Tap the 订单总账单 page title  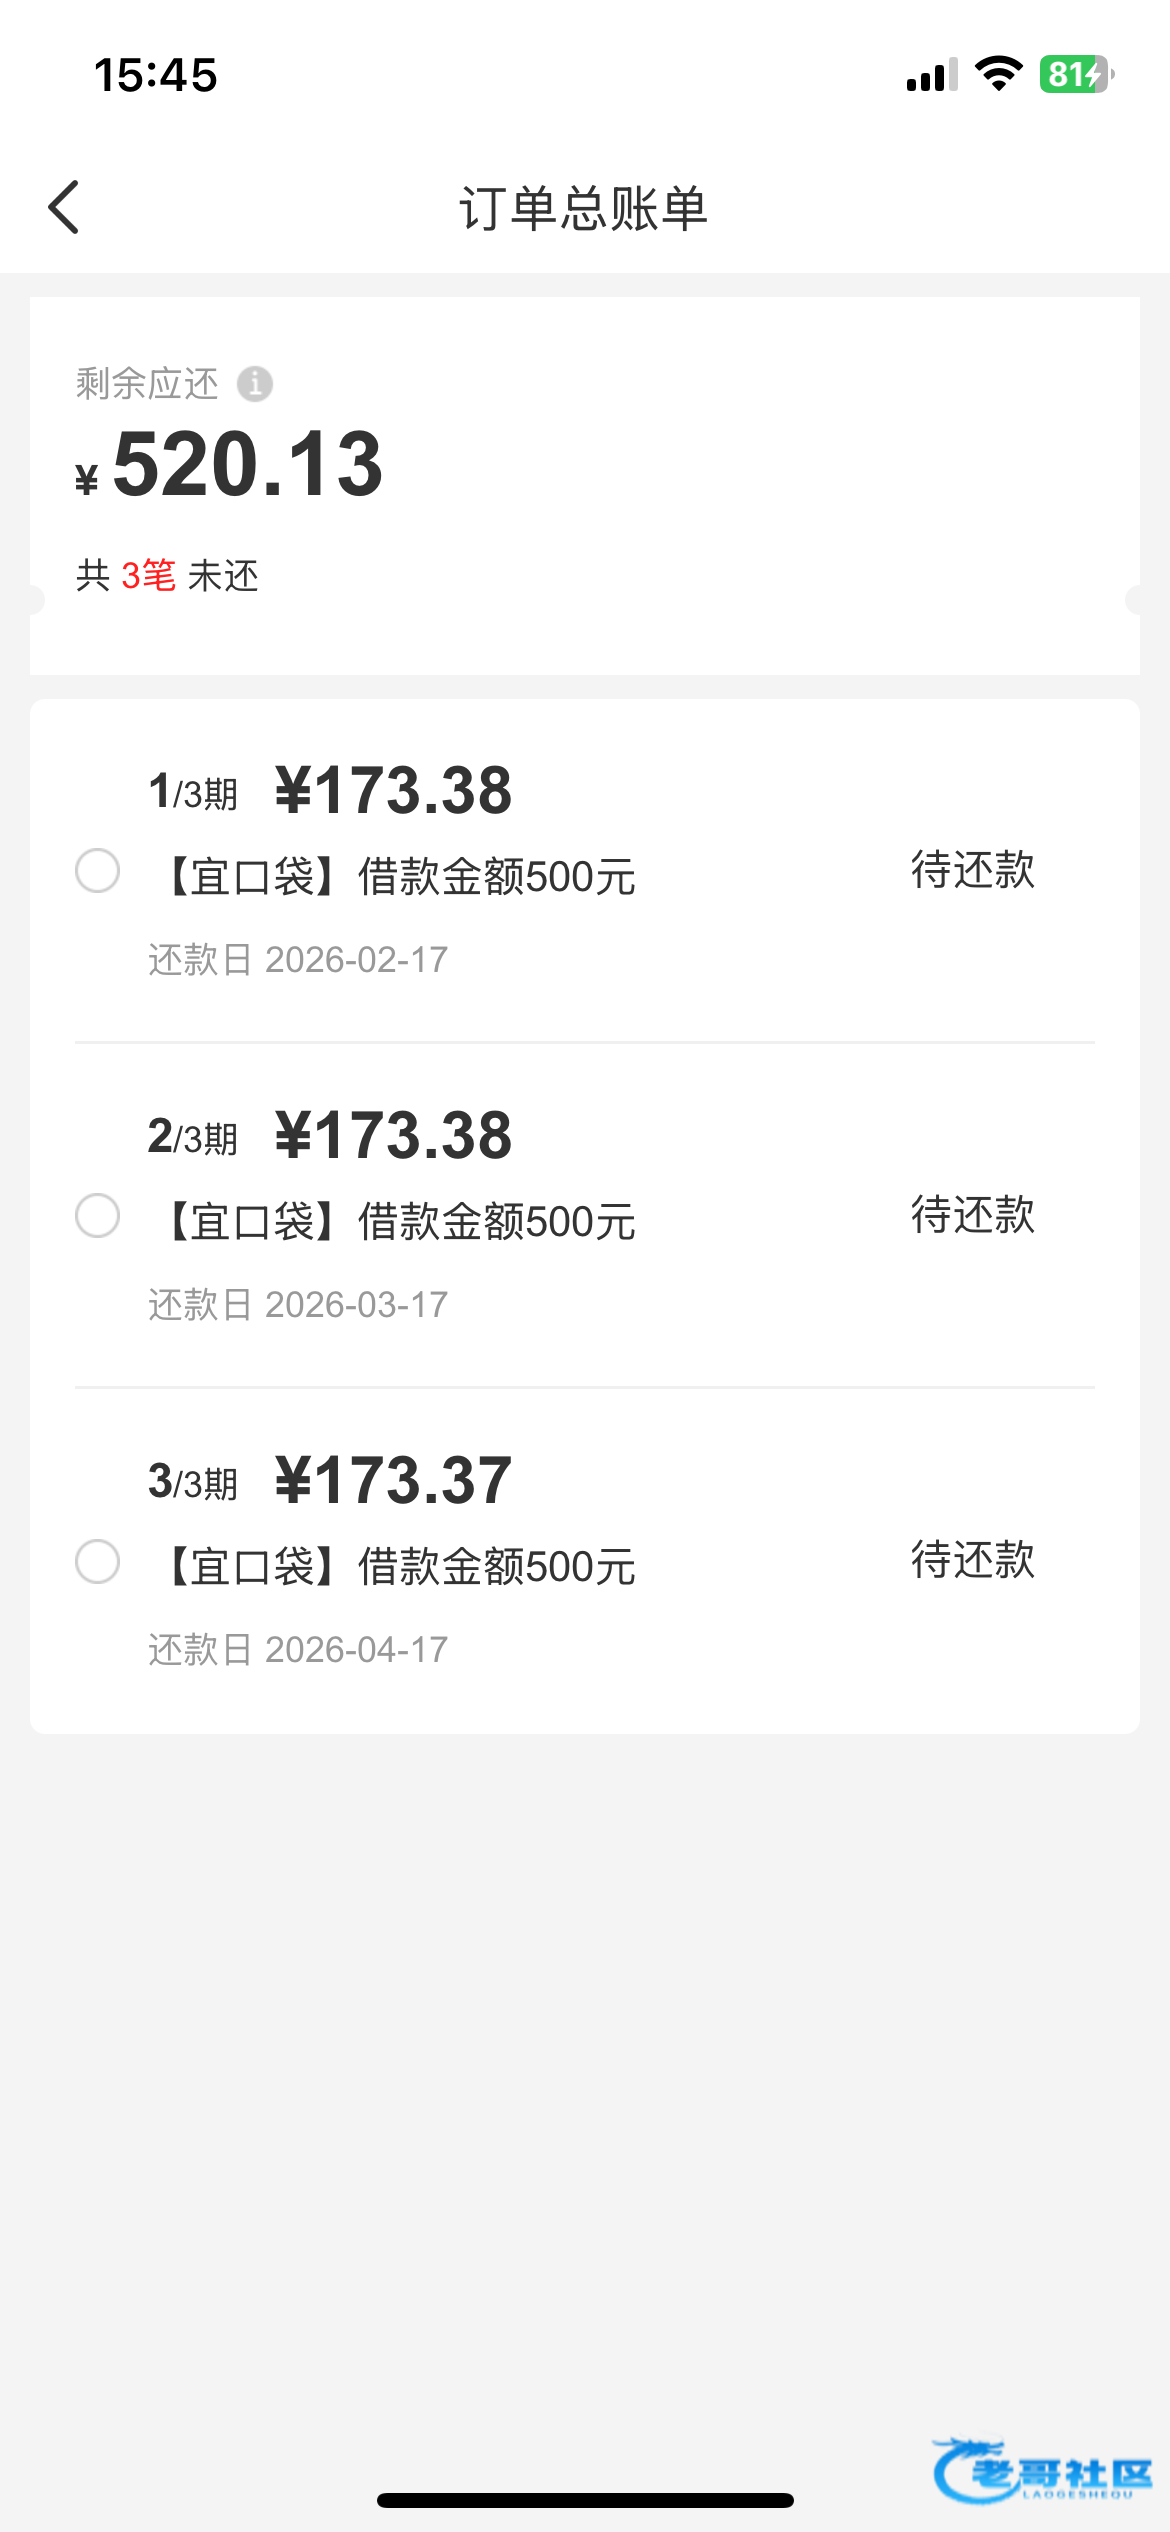(x=584, y=209)
